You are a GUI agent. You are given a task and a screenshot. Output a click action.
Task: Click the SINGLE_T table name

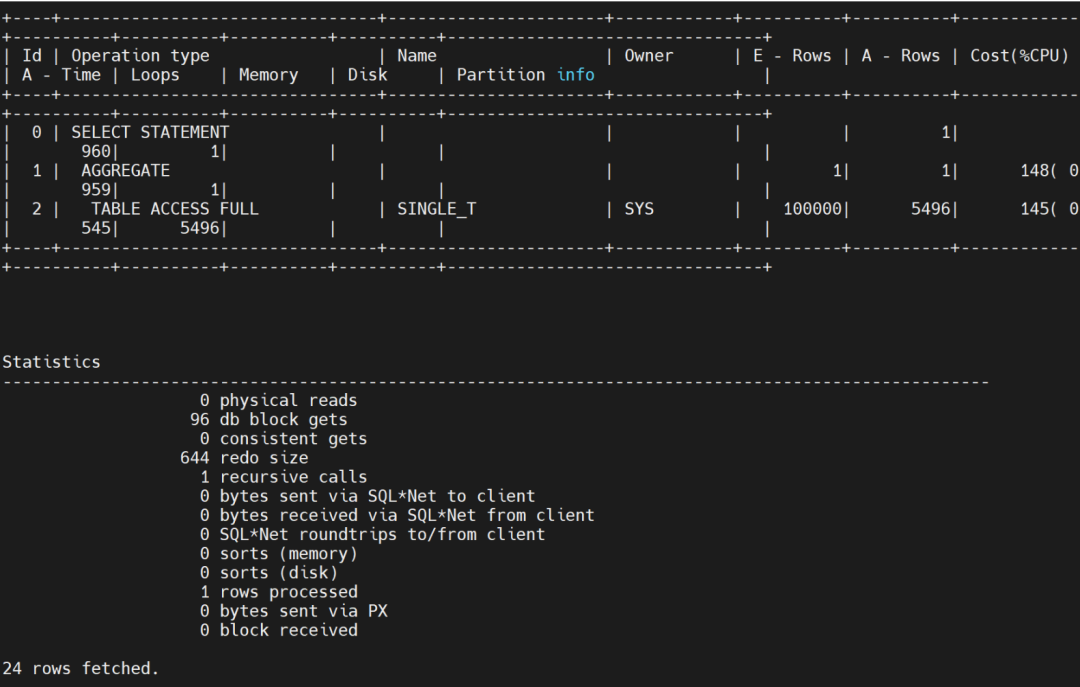pos(436,209)
